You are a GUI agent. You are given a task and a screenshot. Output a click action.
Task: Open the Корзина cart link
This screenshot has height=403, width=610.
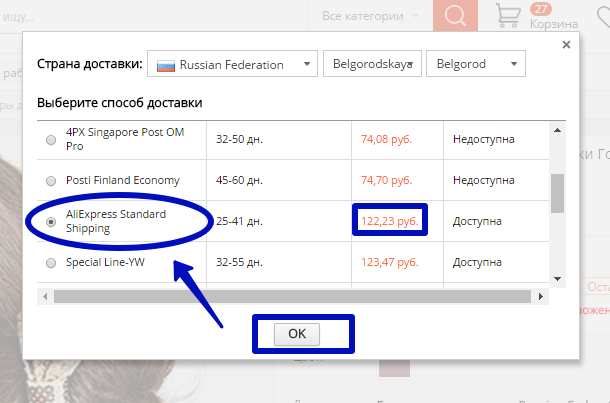coord(554,24)
